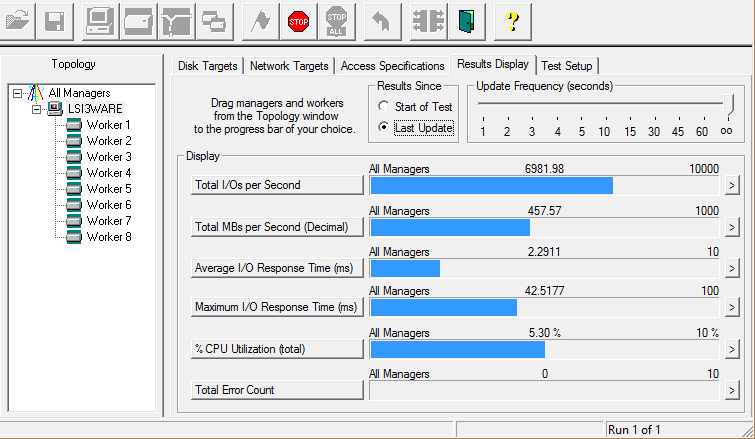Click the Total MBs per Second (Decimal) button

pos(276,227)
